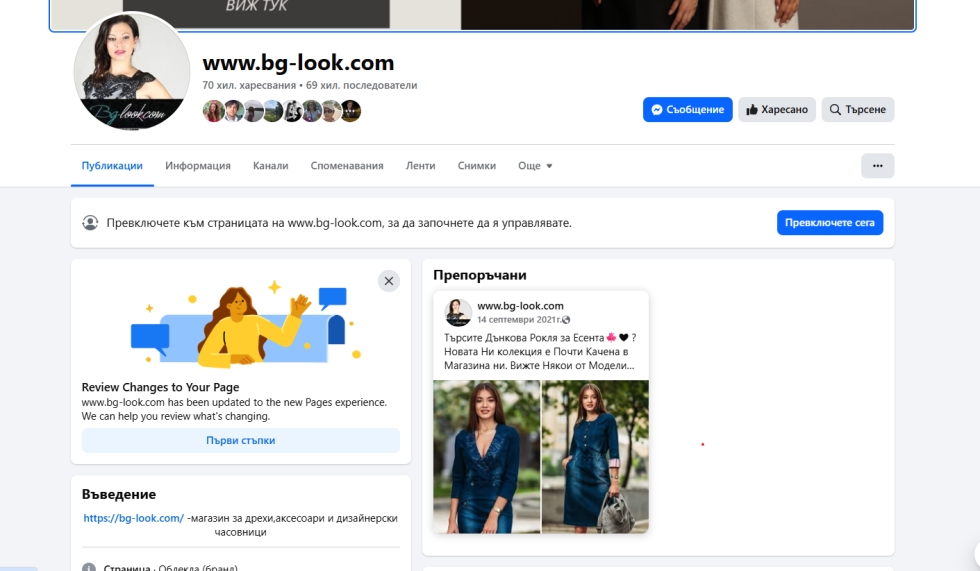Open the three-dot page options menu

pos(878,166)
